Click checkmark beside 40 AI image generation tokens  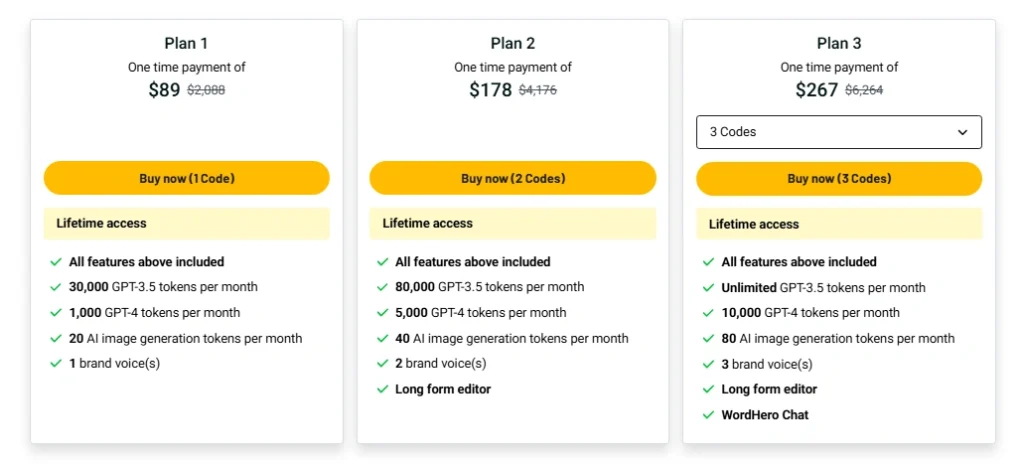tap(382, 339)
